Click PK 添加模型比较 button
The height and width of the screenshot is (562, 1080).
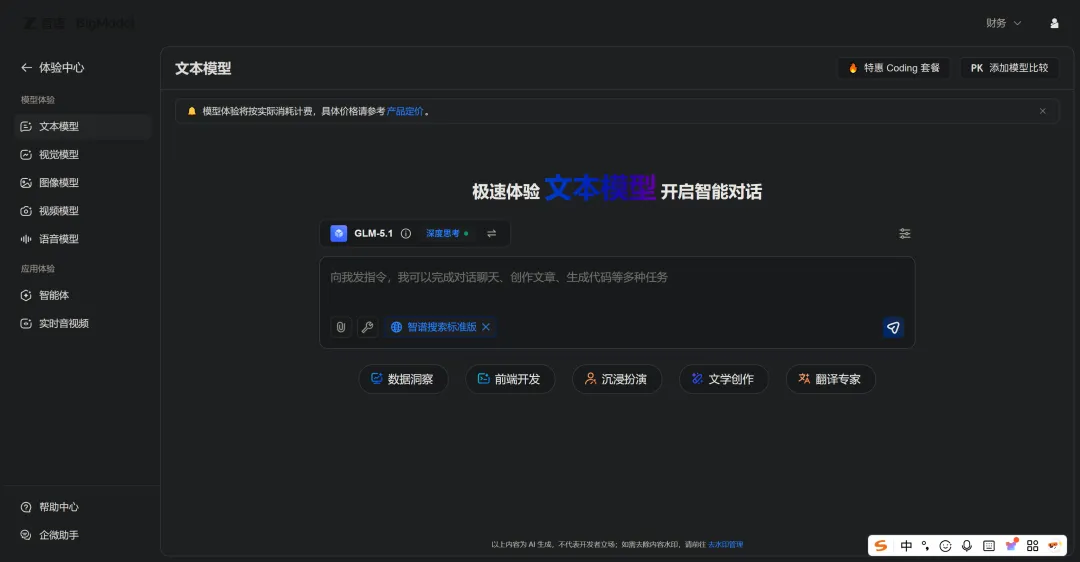pos(1009,68)
